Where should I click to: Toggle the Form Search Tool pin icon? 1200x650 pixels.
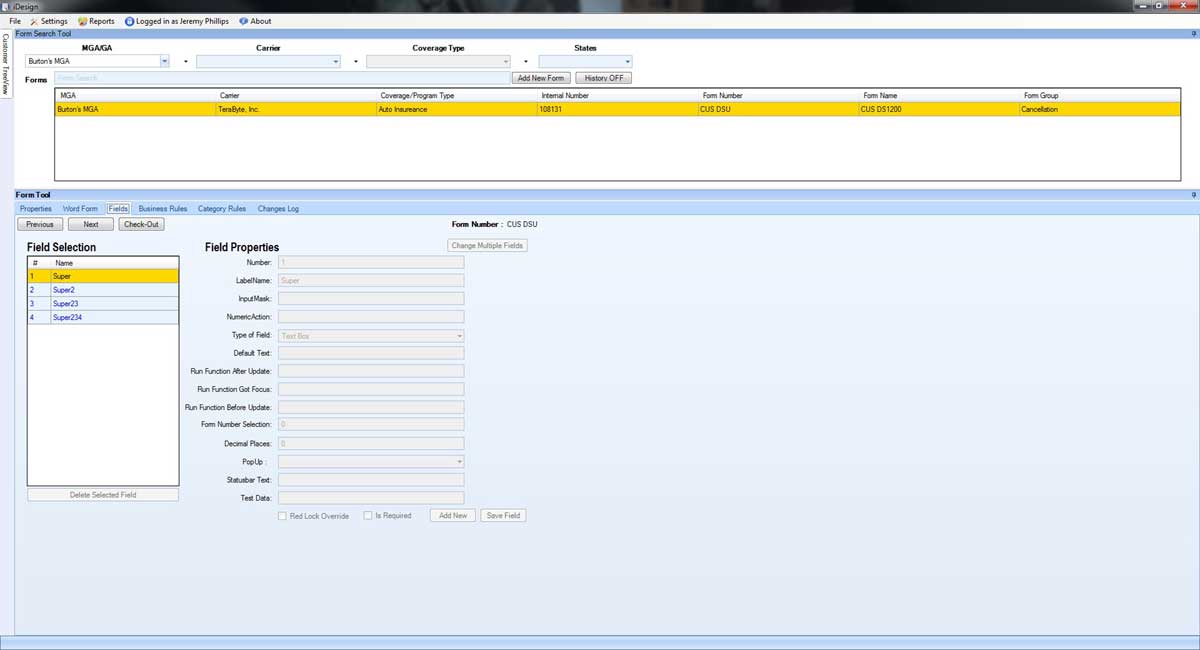tap(1193, 33)
